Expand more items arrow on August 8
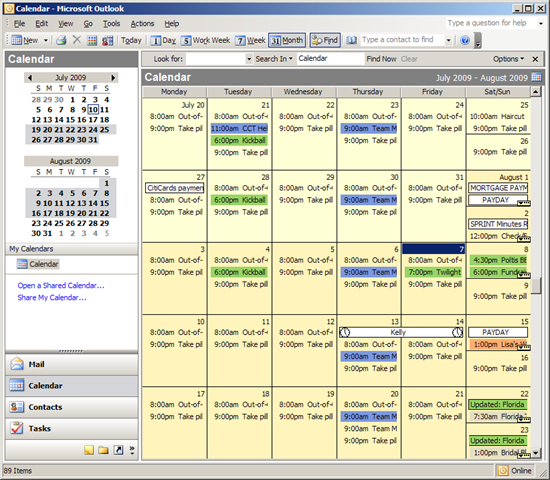The height and width of the screenshot is (480, 550). point(524,275)
